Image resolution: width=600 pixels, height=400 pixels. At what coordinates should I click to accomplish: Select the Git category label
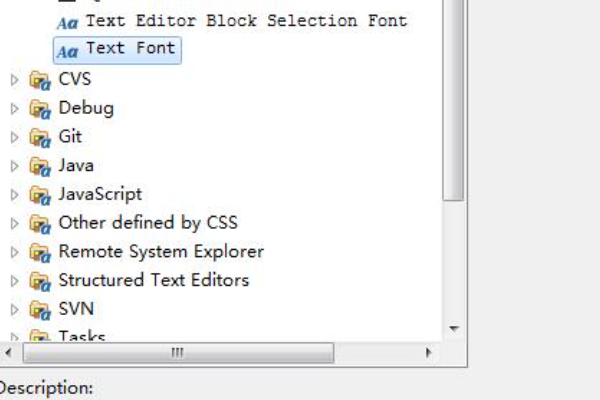click(70, 136)
